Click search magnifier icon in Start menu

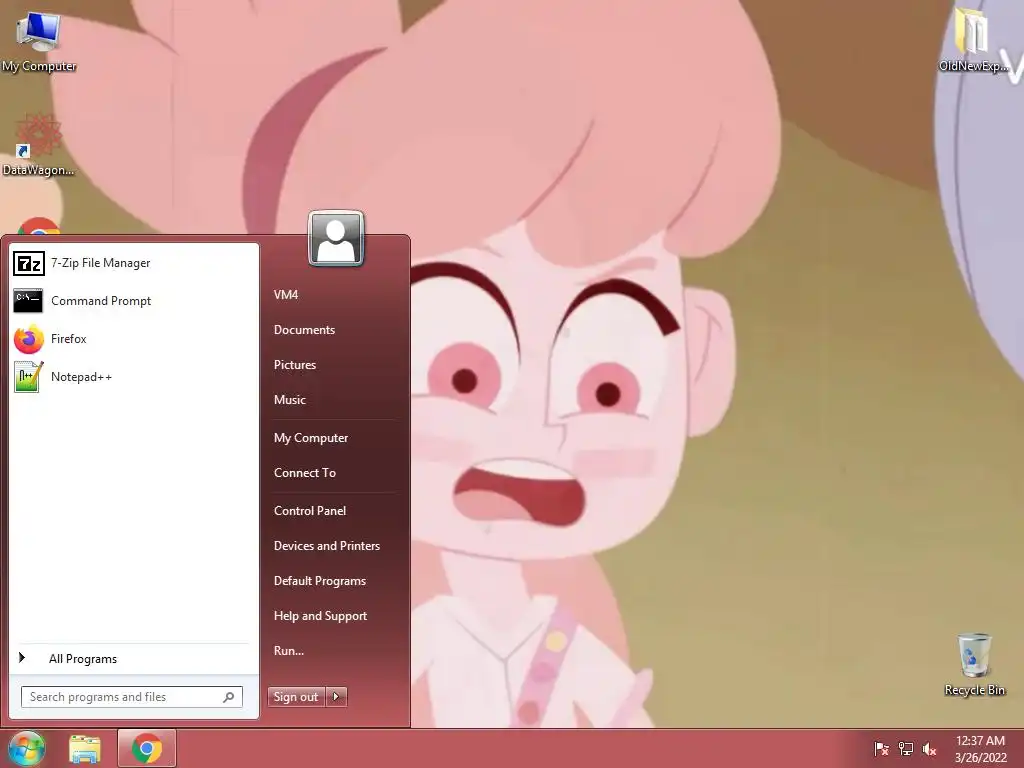click(x=229, y=697)
